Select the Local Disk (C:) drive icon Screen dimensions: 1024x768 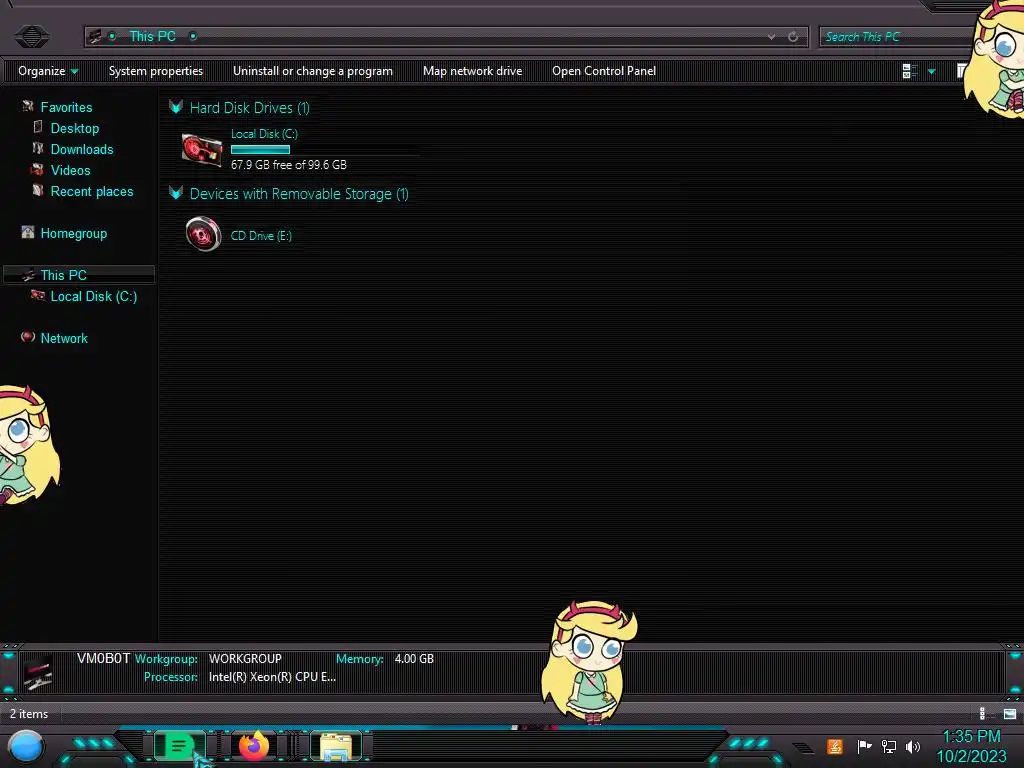[x=201, y=150]
